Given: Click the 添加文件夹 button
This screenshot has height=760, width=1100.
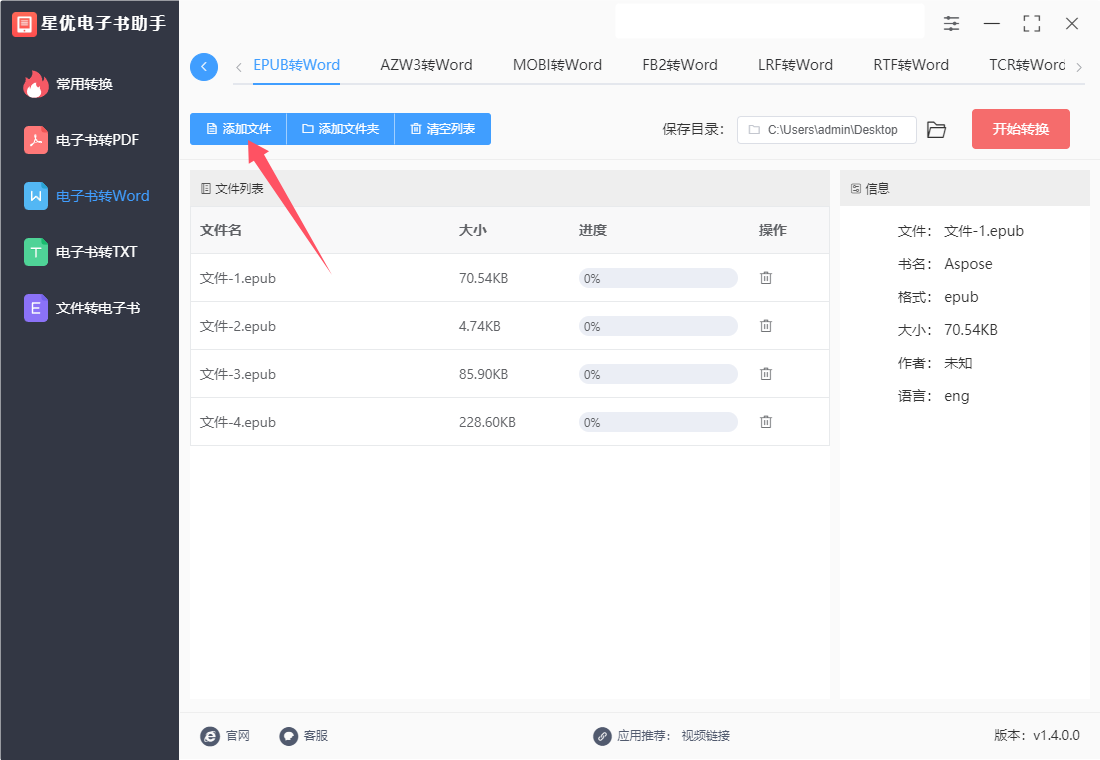Looking at the screenshot, I should click(x=341, y=129).
